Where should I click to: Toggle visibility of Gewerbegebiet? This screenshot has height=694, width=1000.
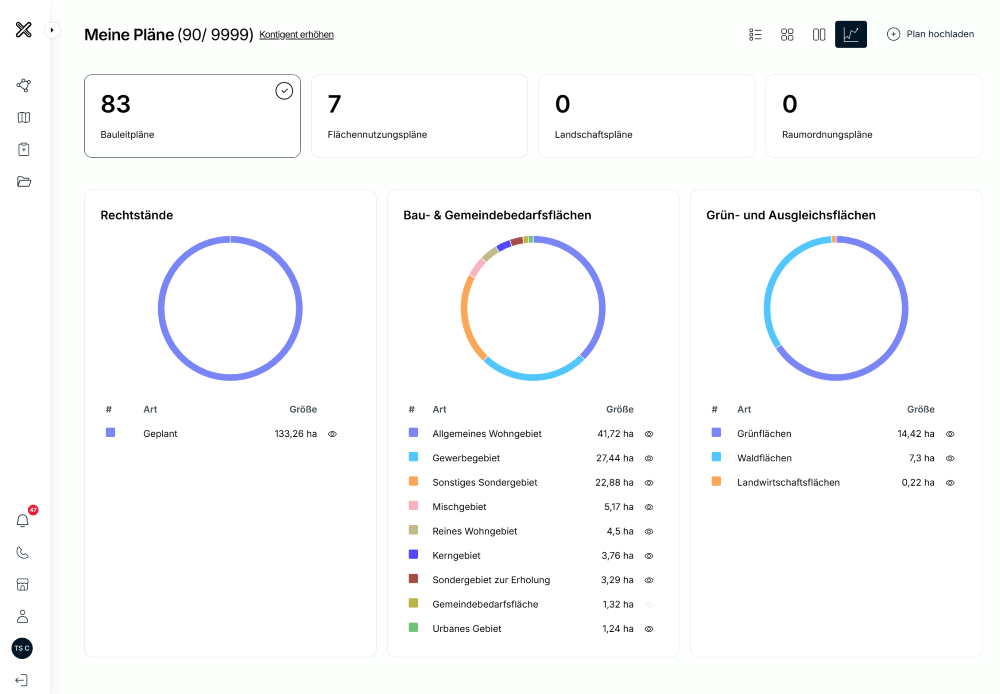tap(649, 458)
